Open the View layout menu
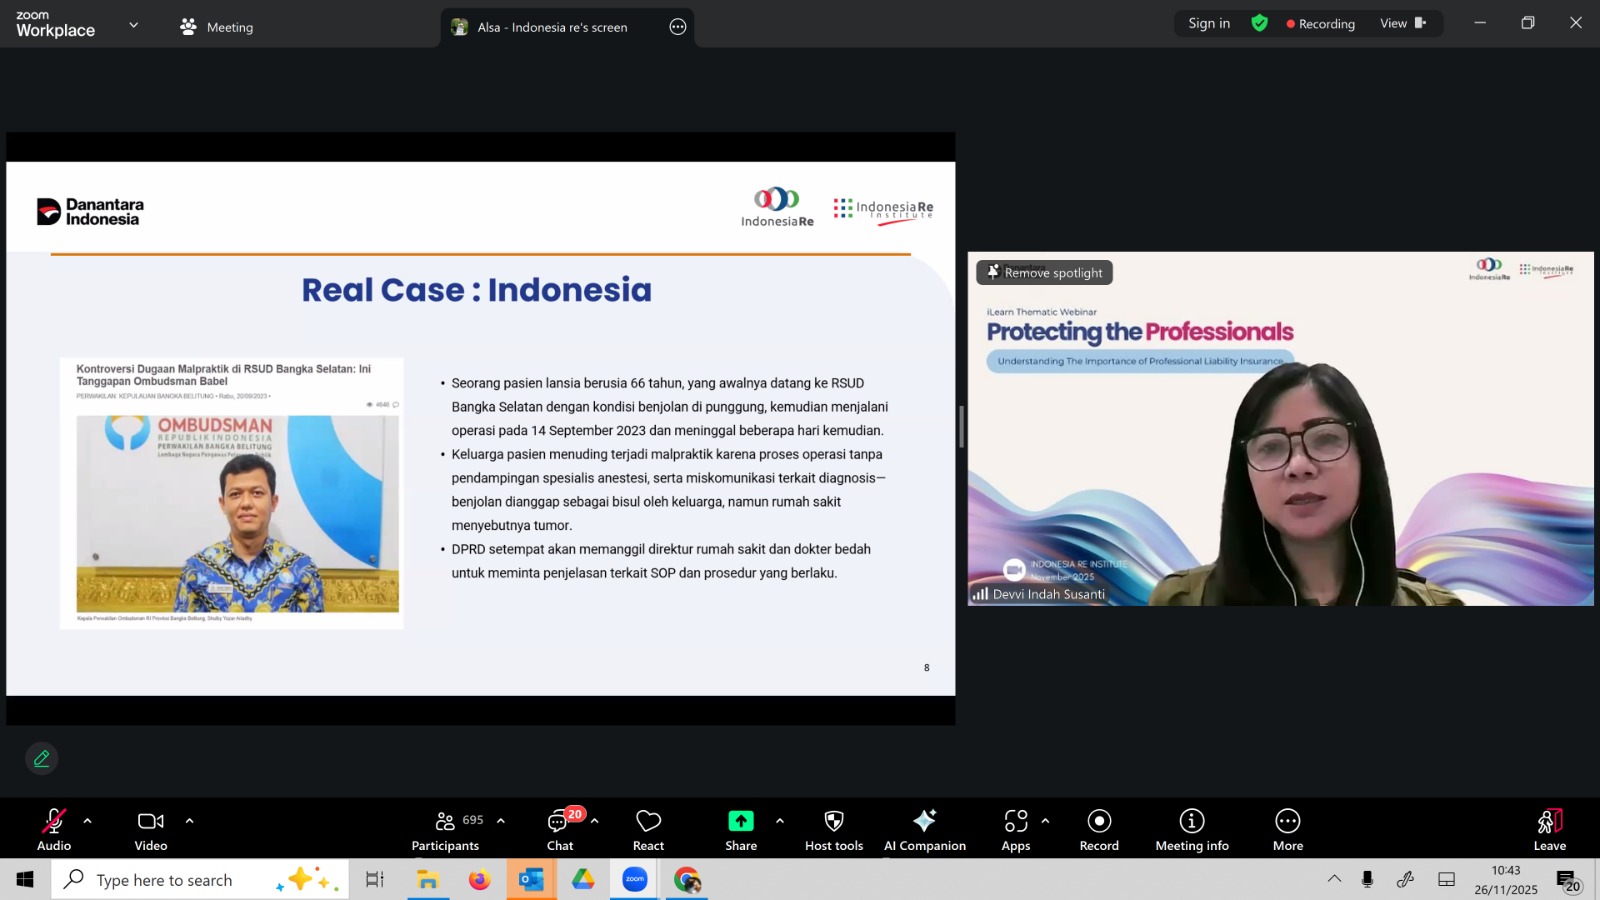 (1402, 24)
